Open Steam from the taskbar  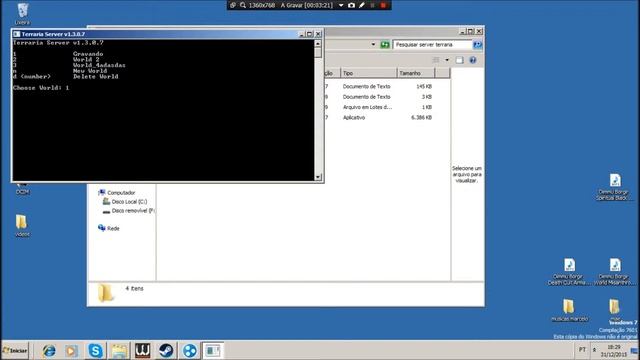coord(166,351)
